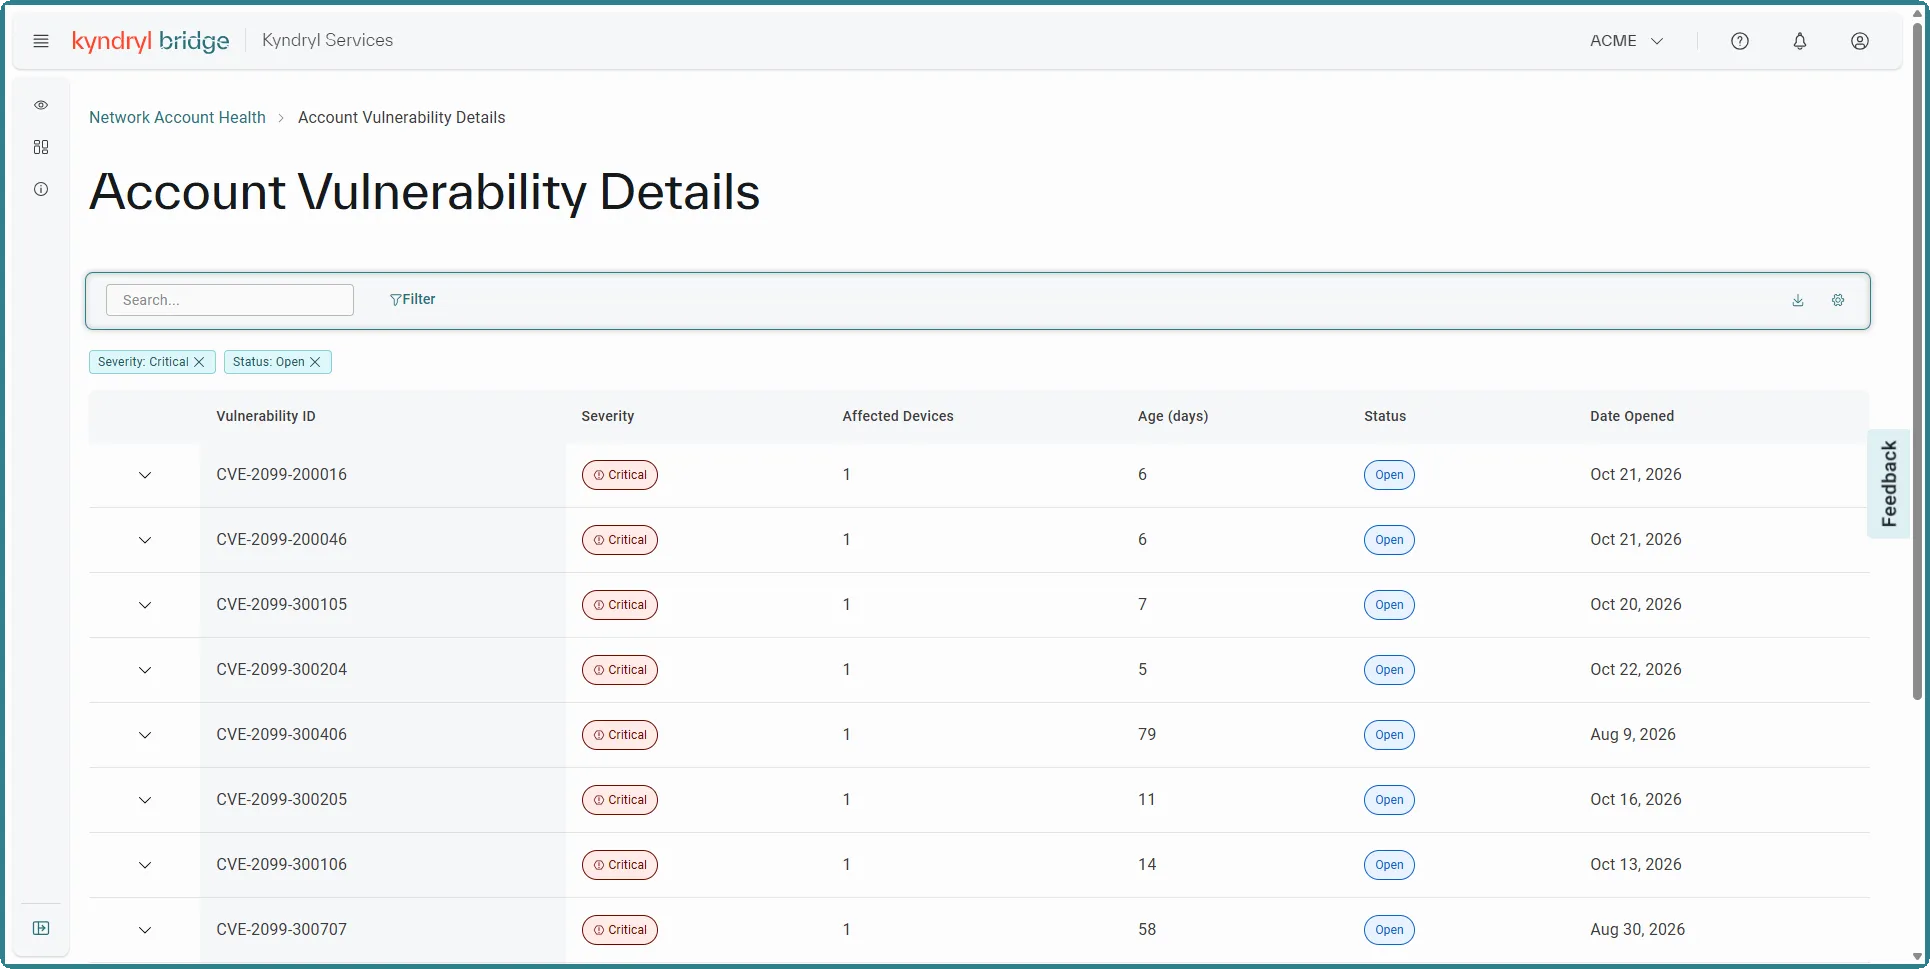
Task: Go to the Network Account Health breadcrumb
Action: coord(177,117)
